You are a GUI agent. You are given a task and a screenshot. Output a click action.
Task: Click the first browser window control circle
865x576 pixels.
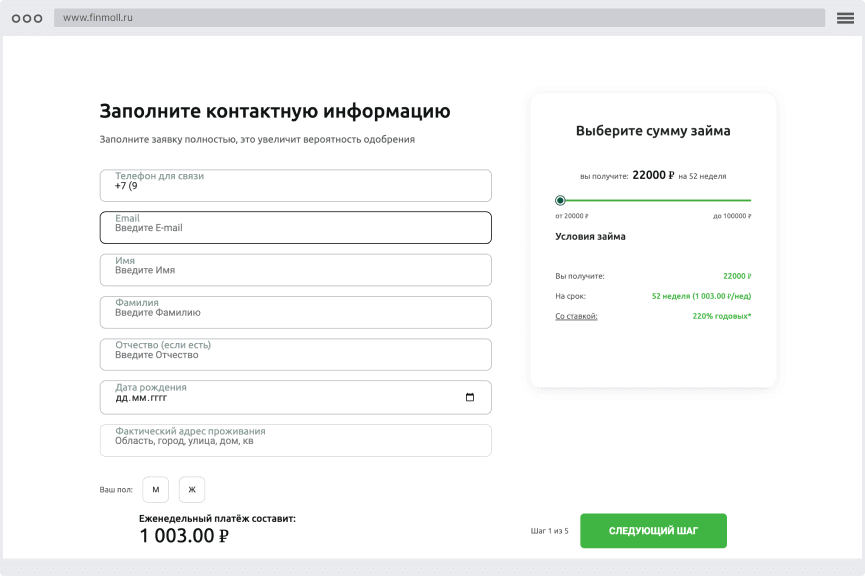[16, 17]
